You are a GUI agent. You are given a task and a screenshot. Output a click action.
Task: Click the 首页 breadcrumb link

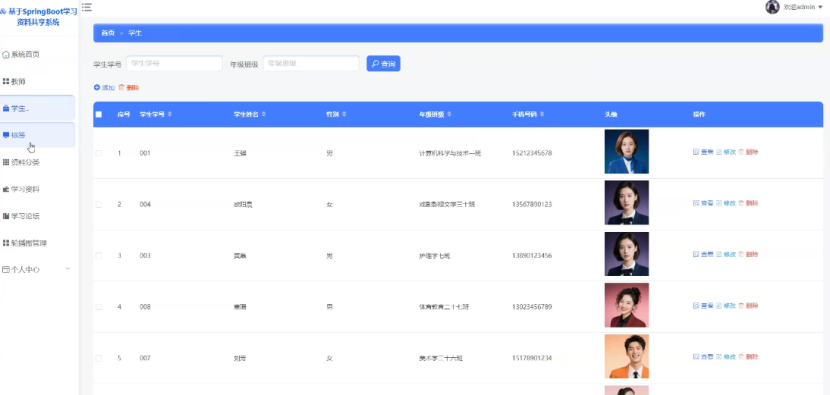point(108,33)
